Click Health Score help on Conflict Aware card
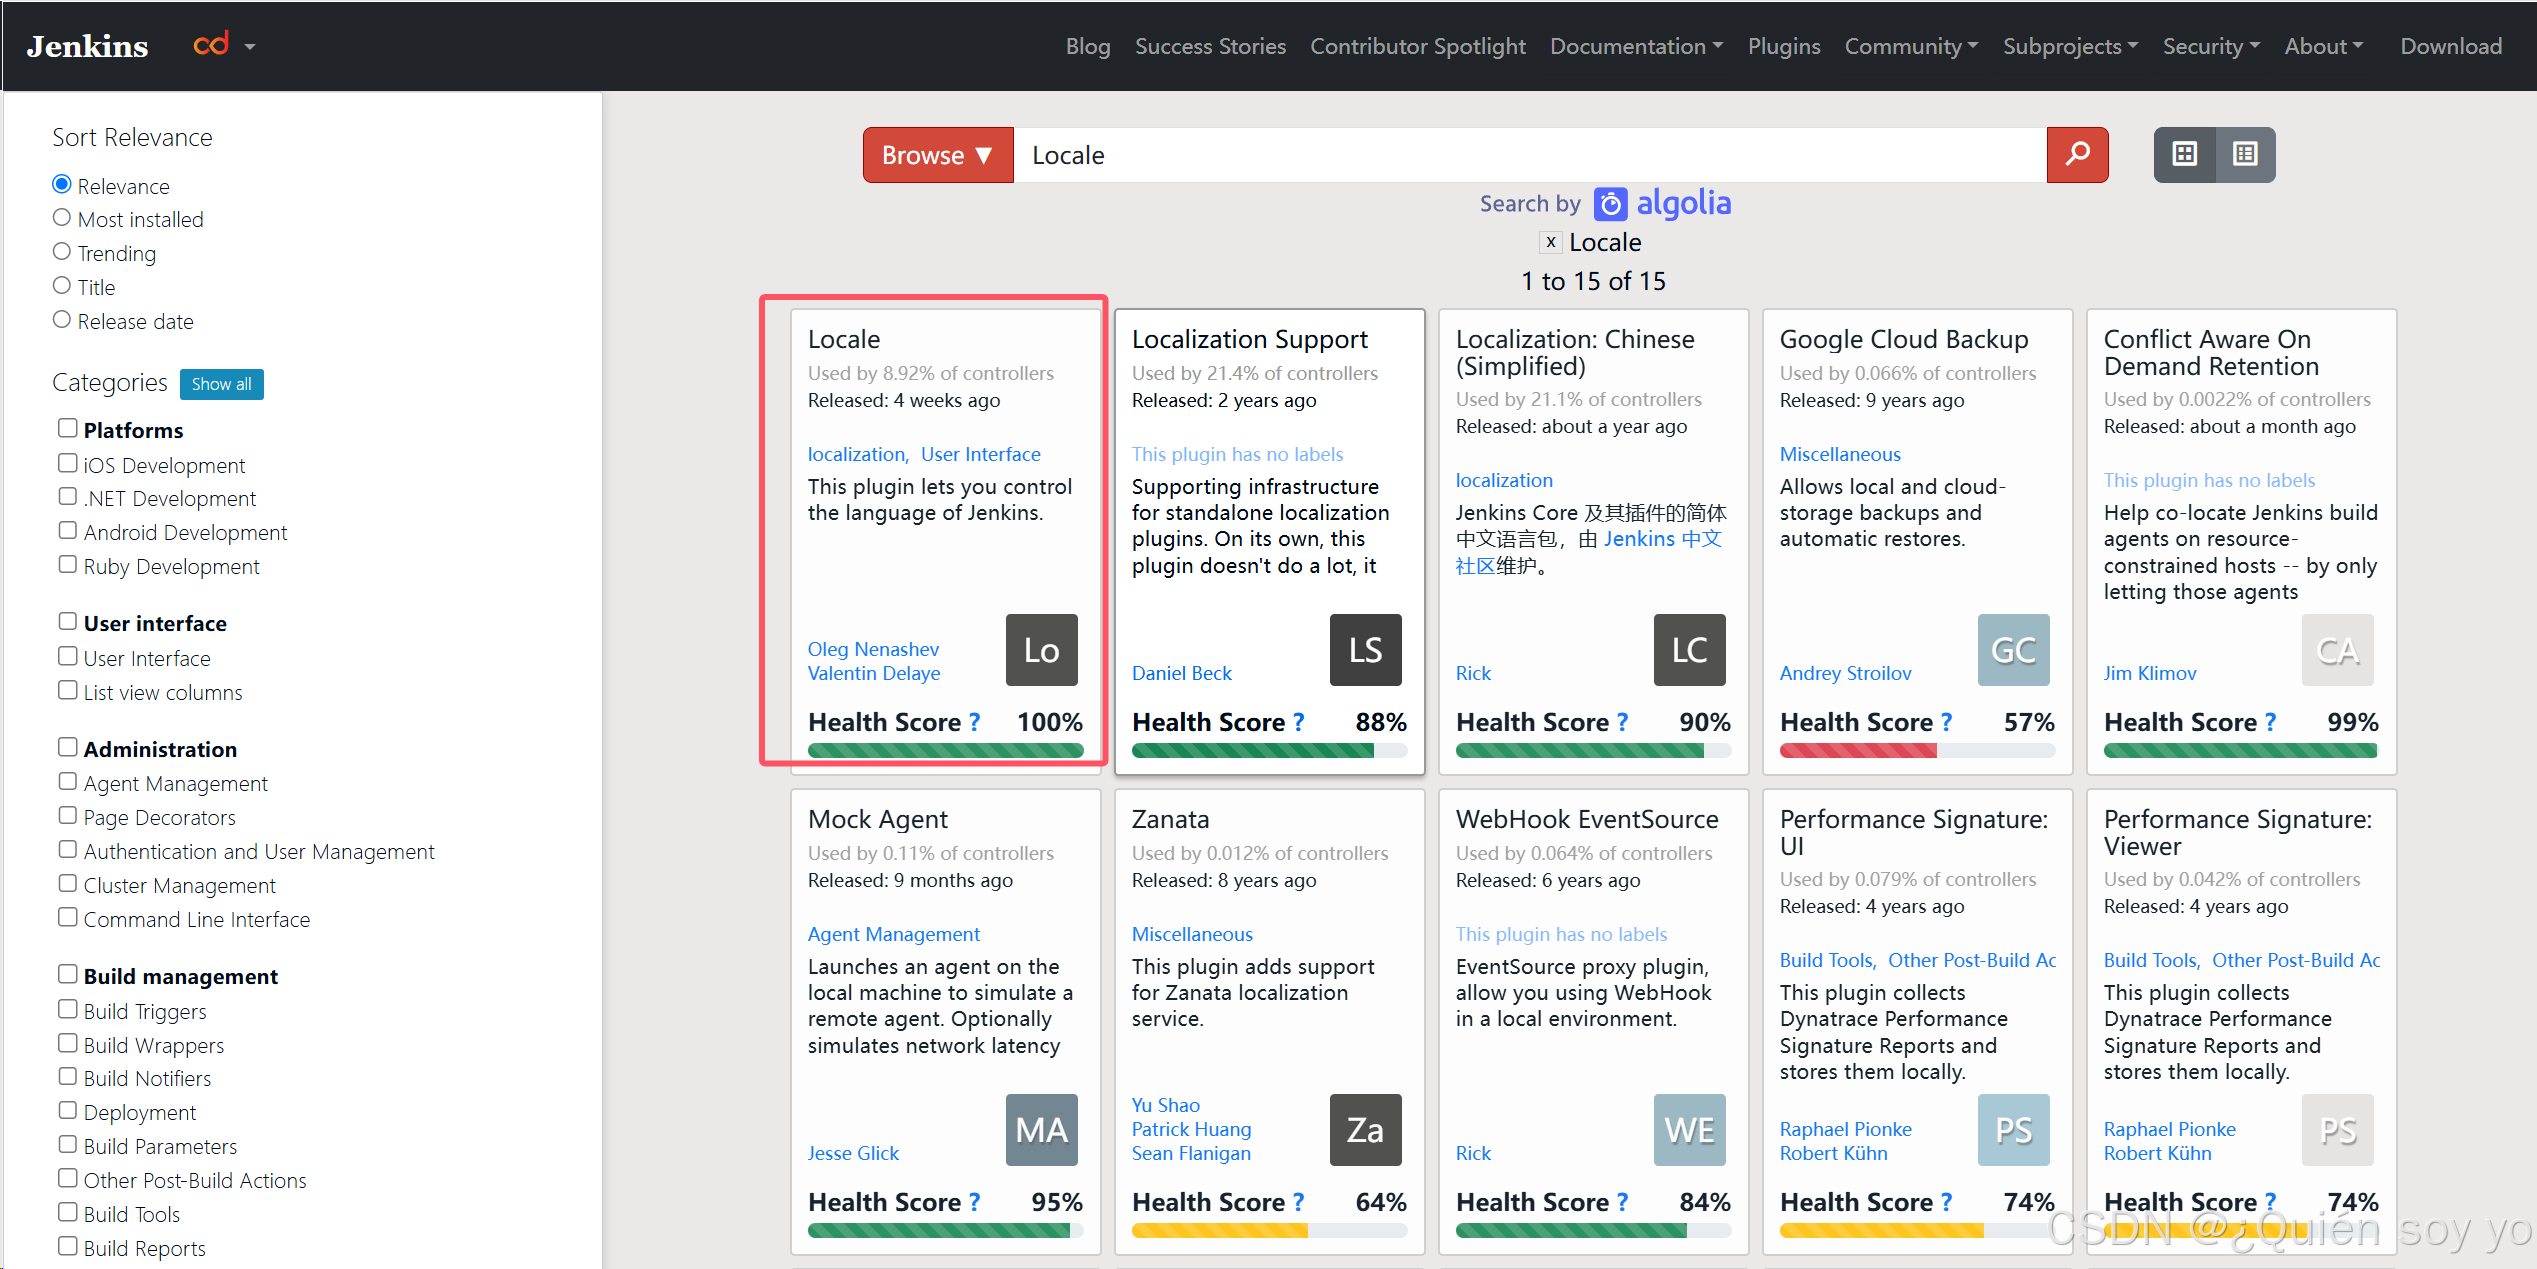 click(x=2271, y=722)
